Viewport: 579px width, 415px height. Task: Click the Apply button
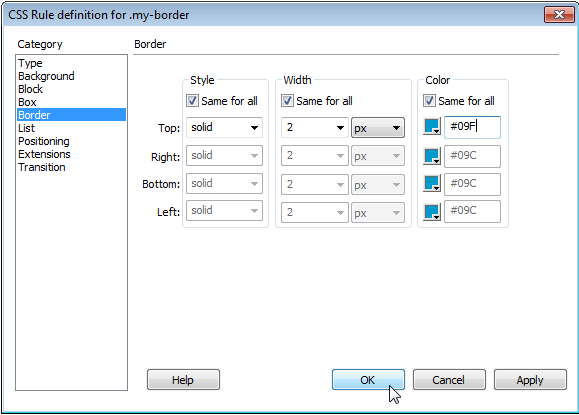pyautogui.click(x=530, y=380)
